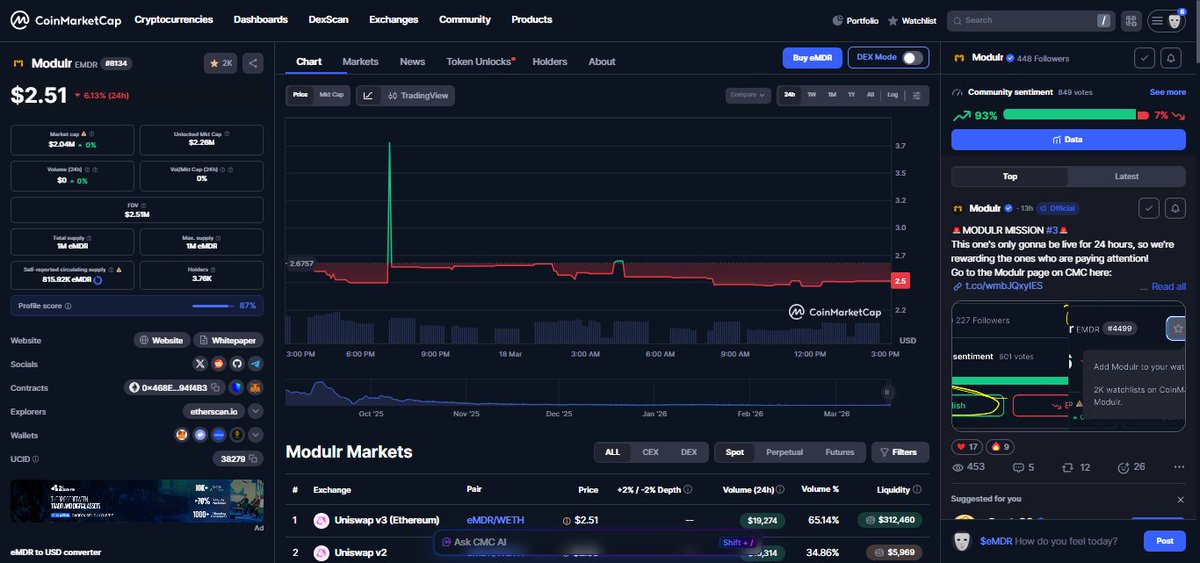
Task: Open Watchlist from top bar
Action: coord(913,20)
